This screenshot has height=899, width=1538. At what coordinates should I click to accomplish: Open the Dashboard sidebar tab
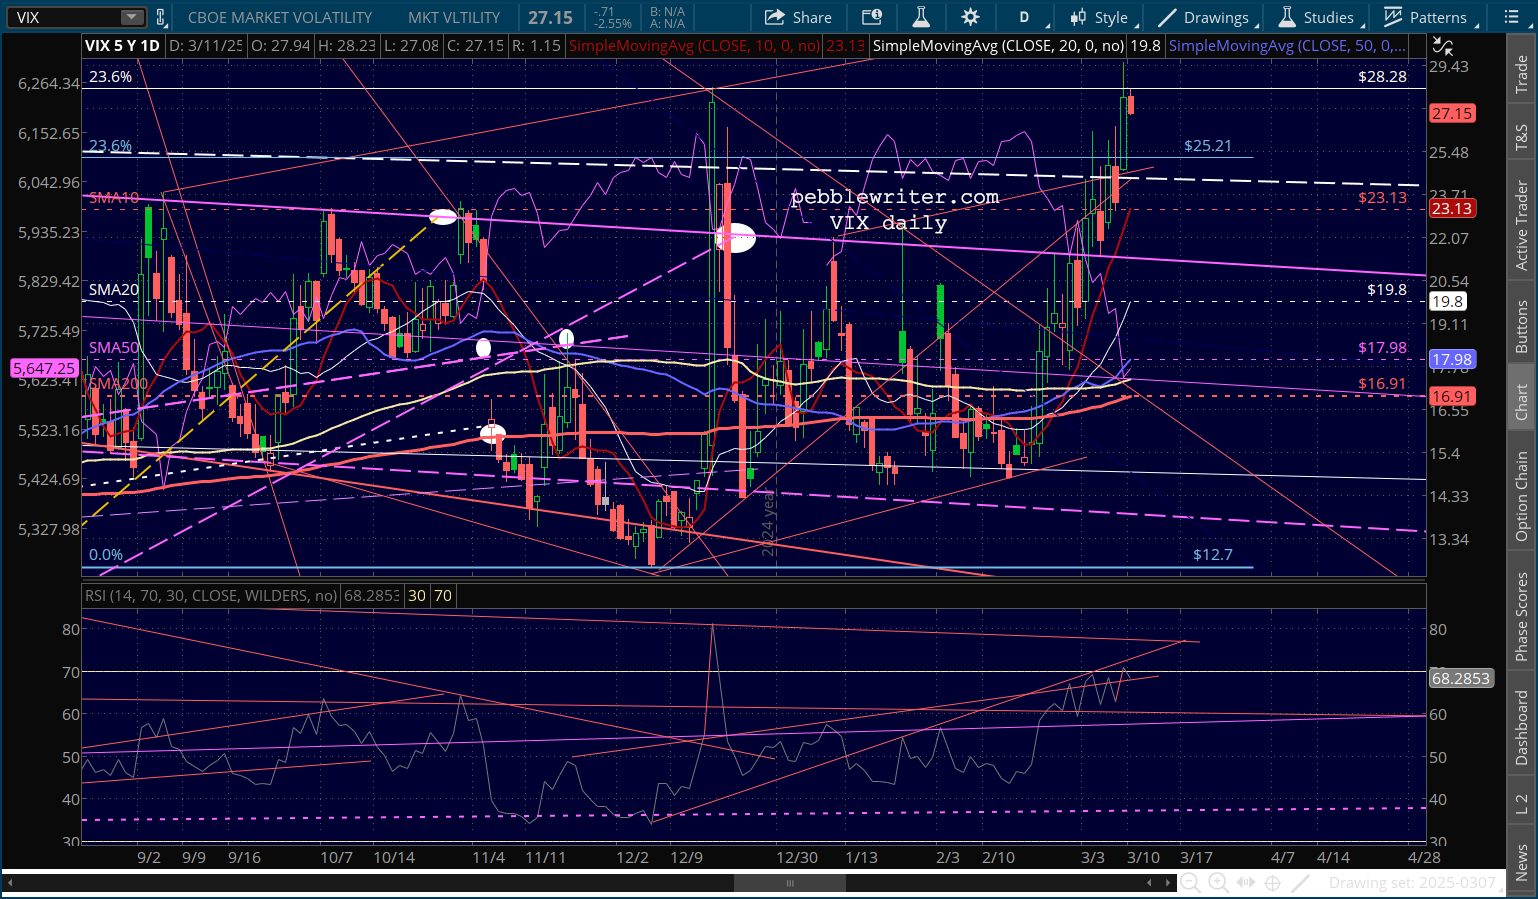[1521, 729]
